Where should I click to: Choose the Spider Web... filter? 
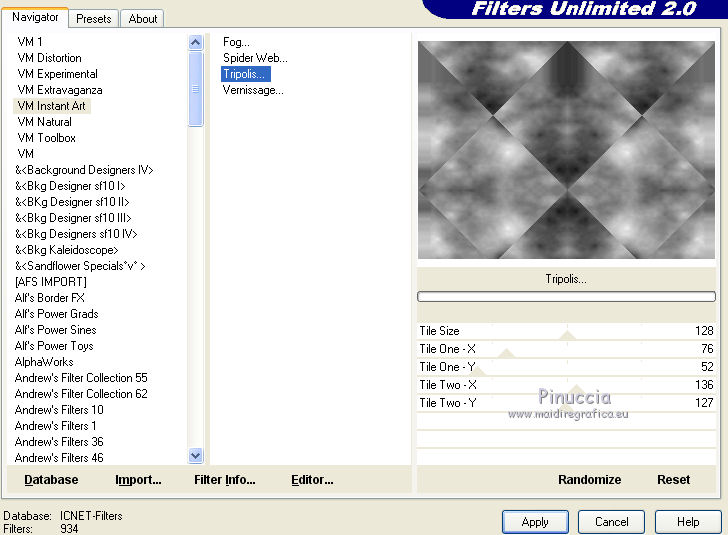click(x=255, y=58)
